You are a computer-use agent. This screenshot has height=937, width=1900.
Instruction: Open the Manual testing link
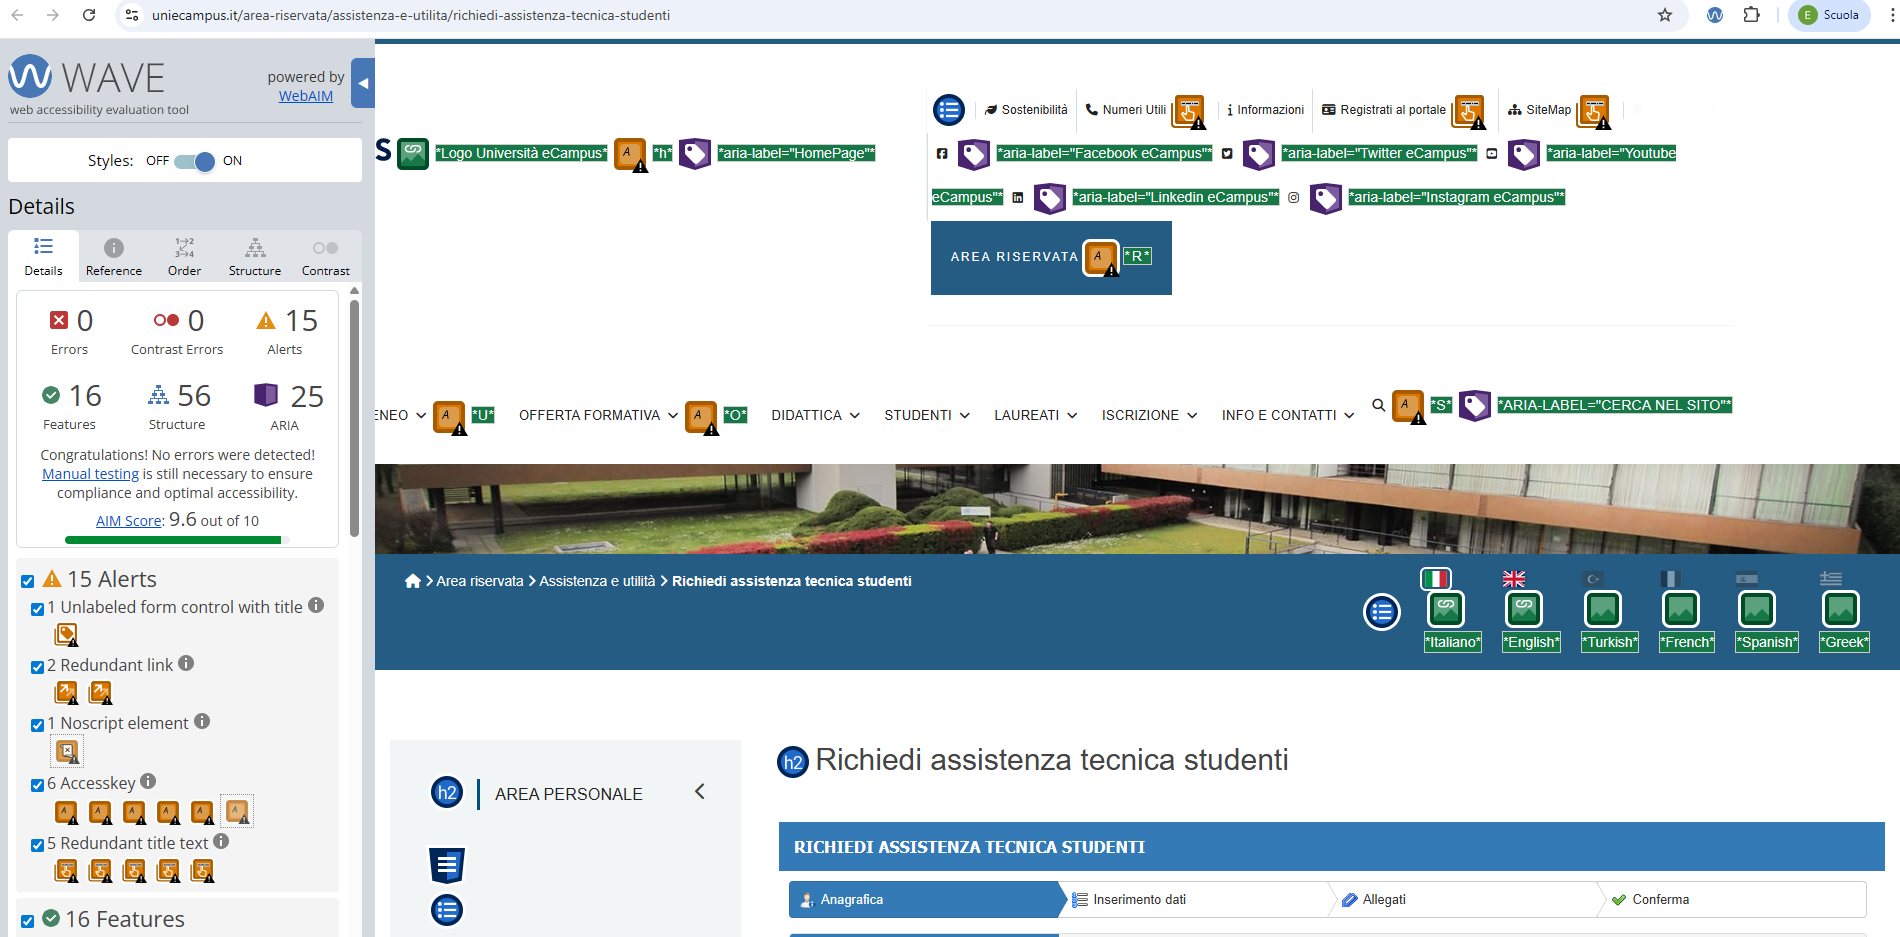click(90, 474)
